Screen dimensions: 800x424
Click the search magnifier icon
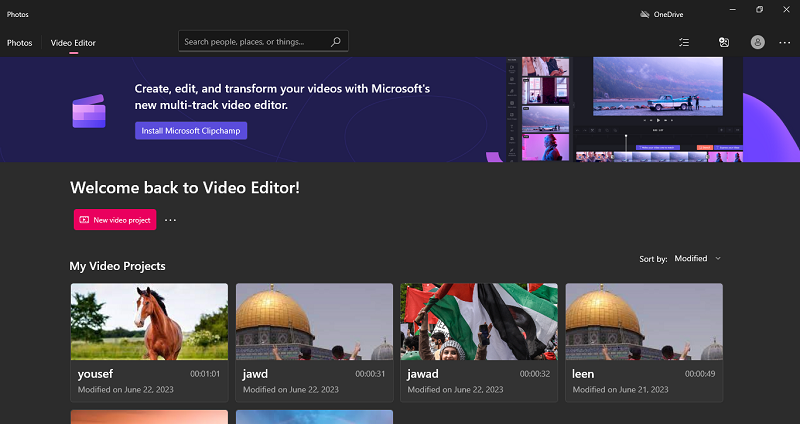[x=335, y=42]
